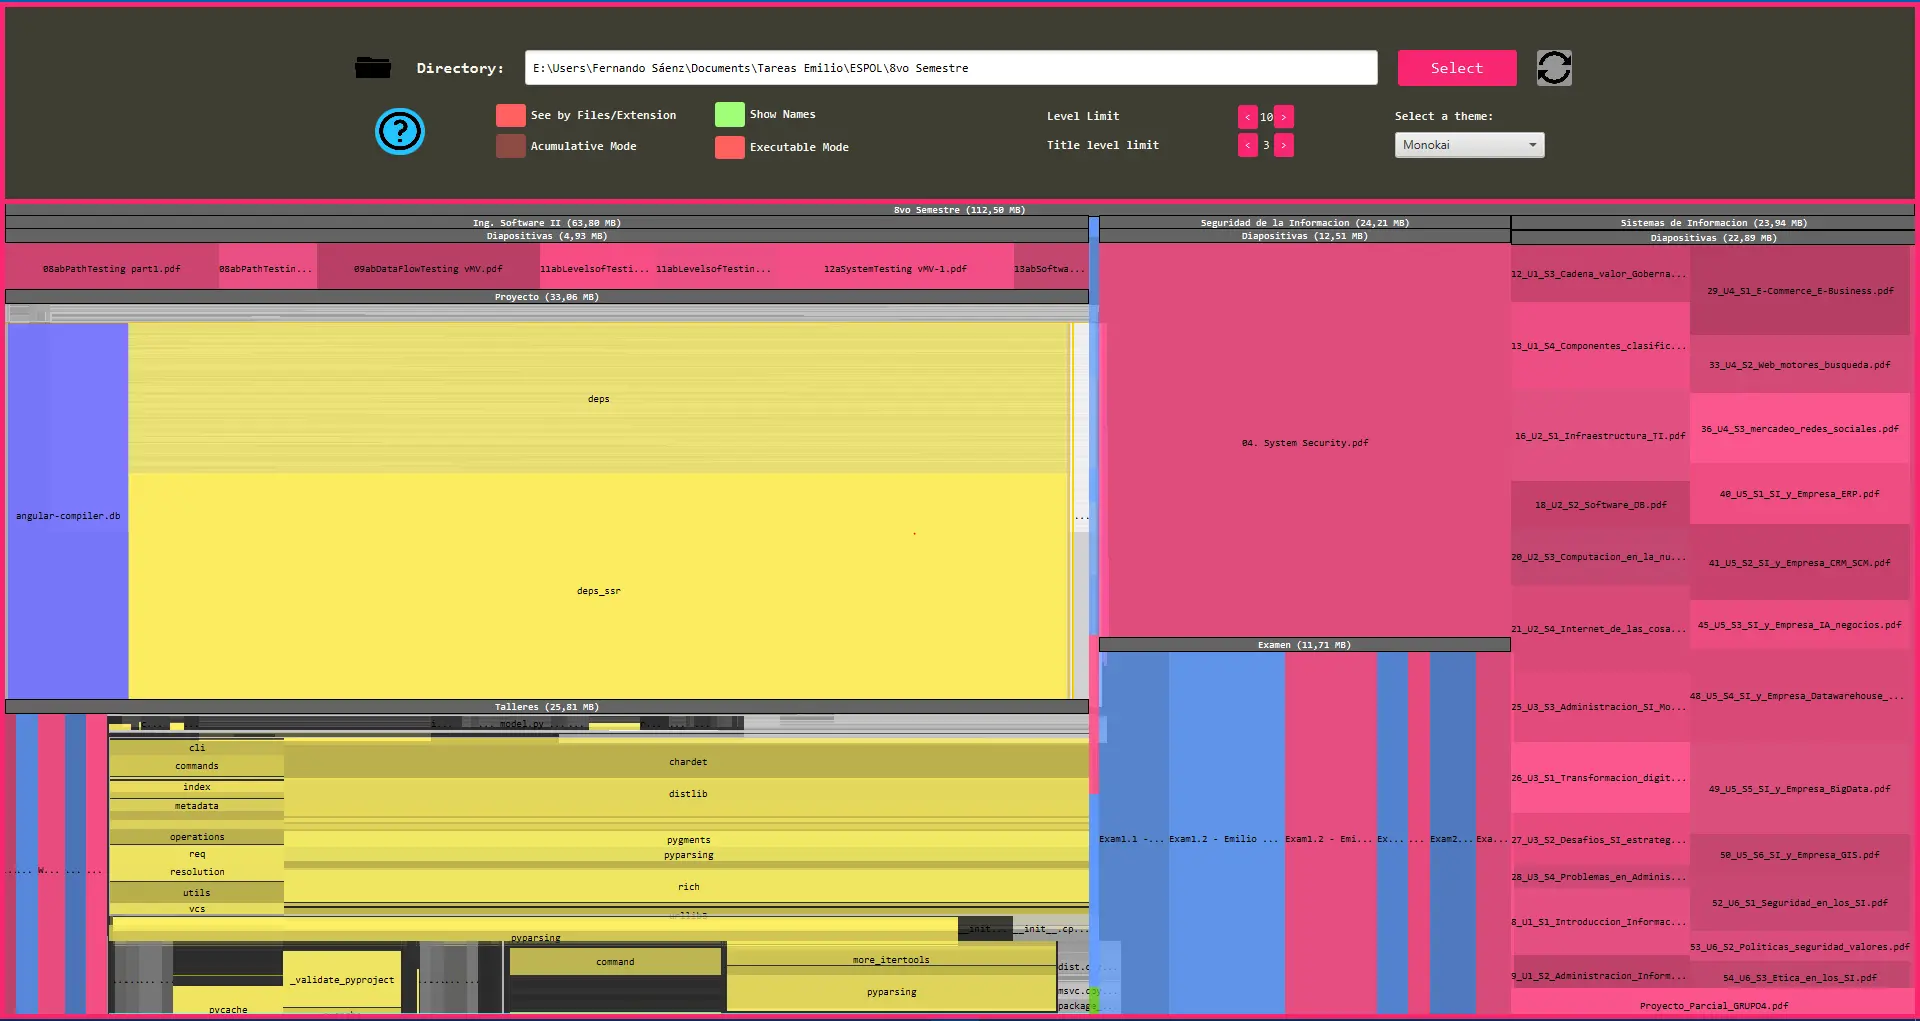Viewport: 1920px width, 1021px height.
Task: Decrease Title level limit with left arrow
Action: 1247,145
